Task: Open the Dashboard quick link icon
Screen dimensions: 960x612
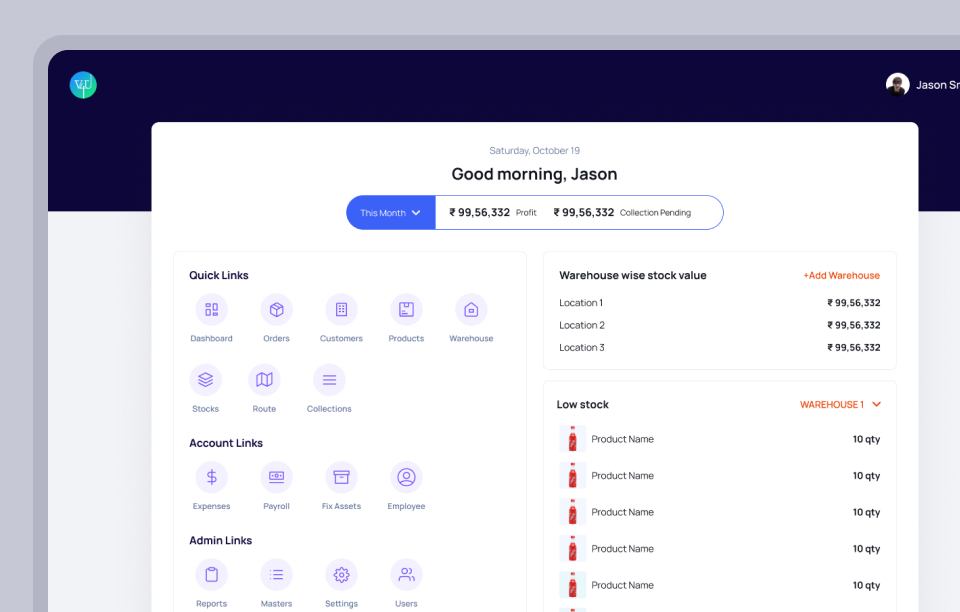Action: tap(211, 310)
